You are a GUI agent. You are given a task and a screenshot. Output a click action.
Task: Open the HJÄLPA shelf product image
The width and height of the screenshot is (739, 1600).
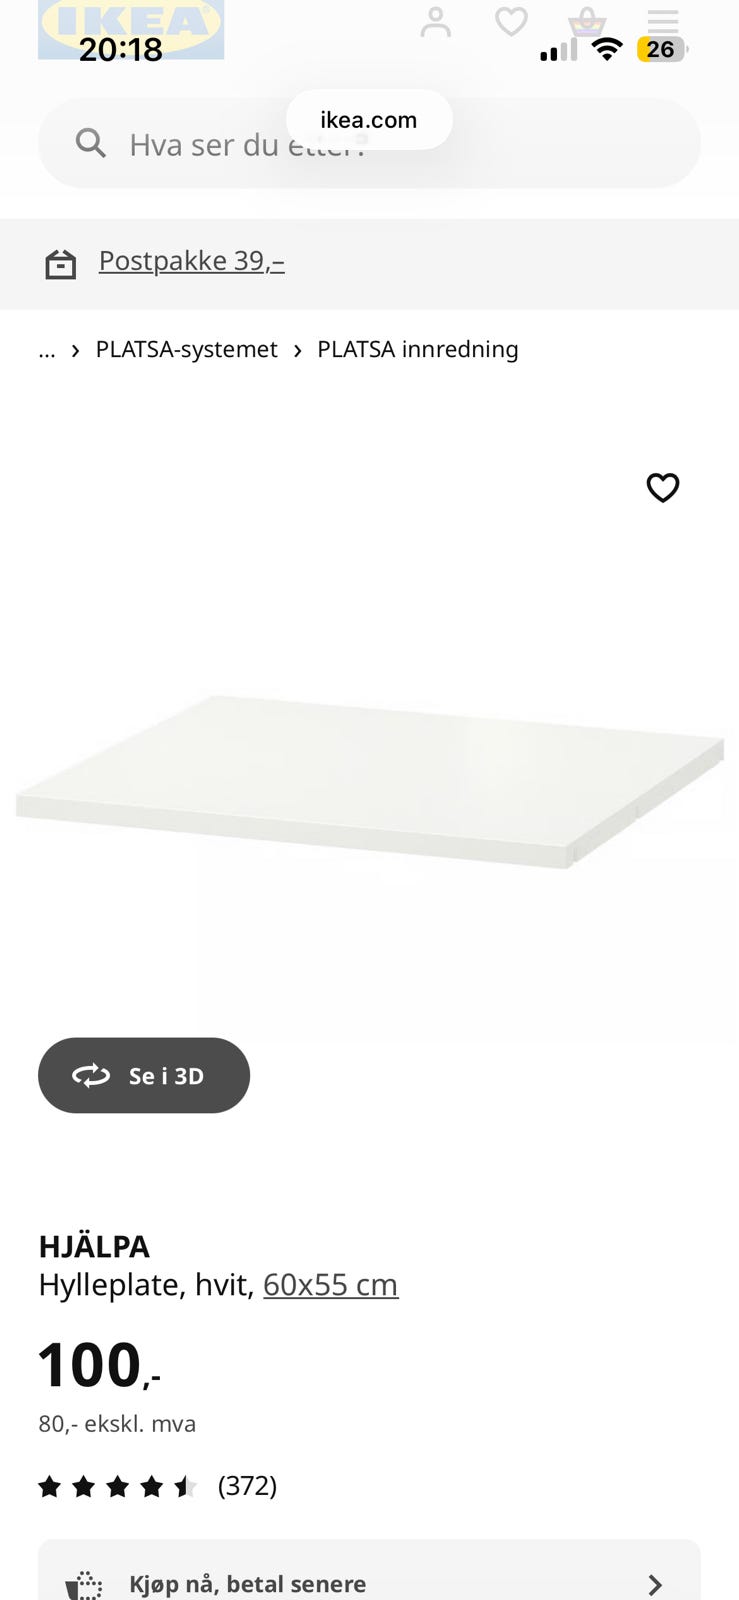369,780
